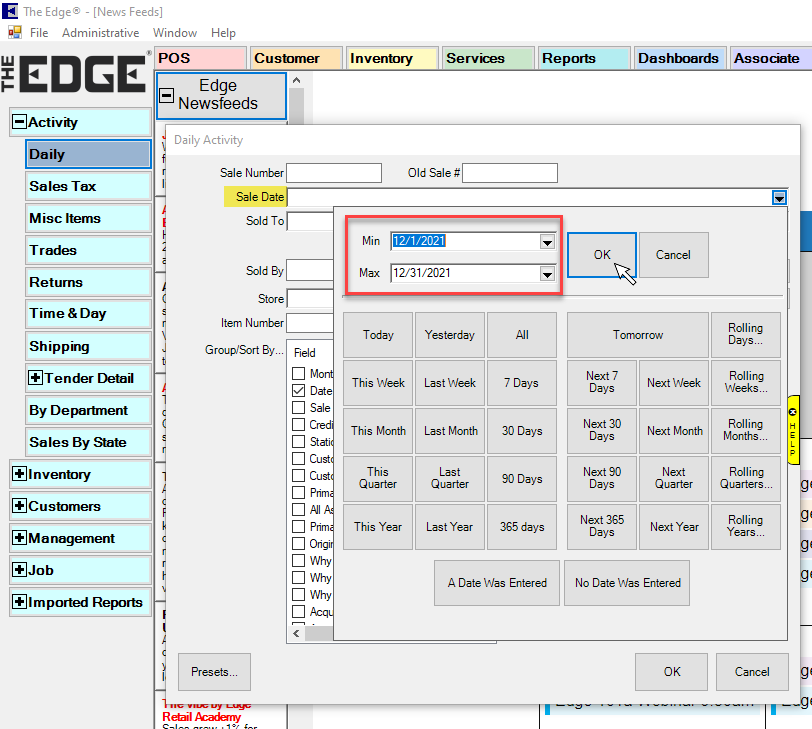Click left arrow of field list scrollbar
This screenshot has height=729, width=812.
tap(296, 633)
